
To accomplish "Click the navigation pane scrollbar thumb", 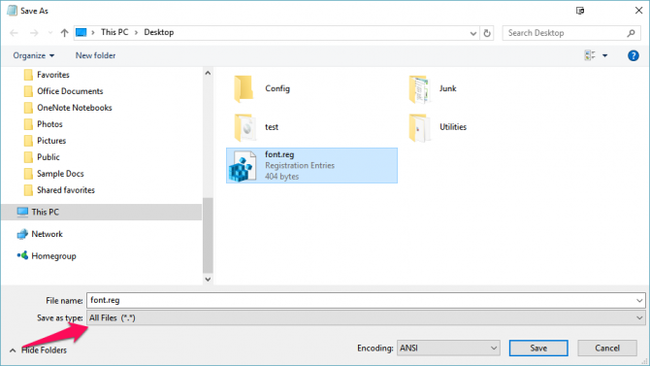I will 208,235.
